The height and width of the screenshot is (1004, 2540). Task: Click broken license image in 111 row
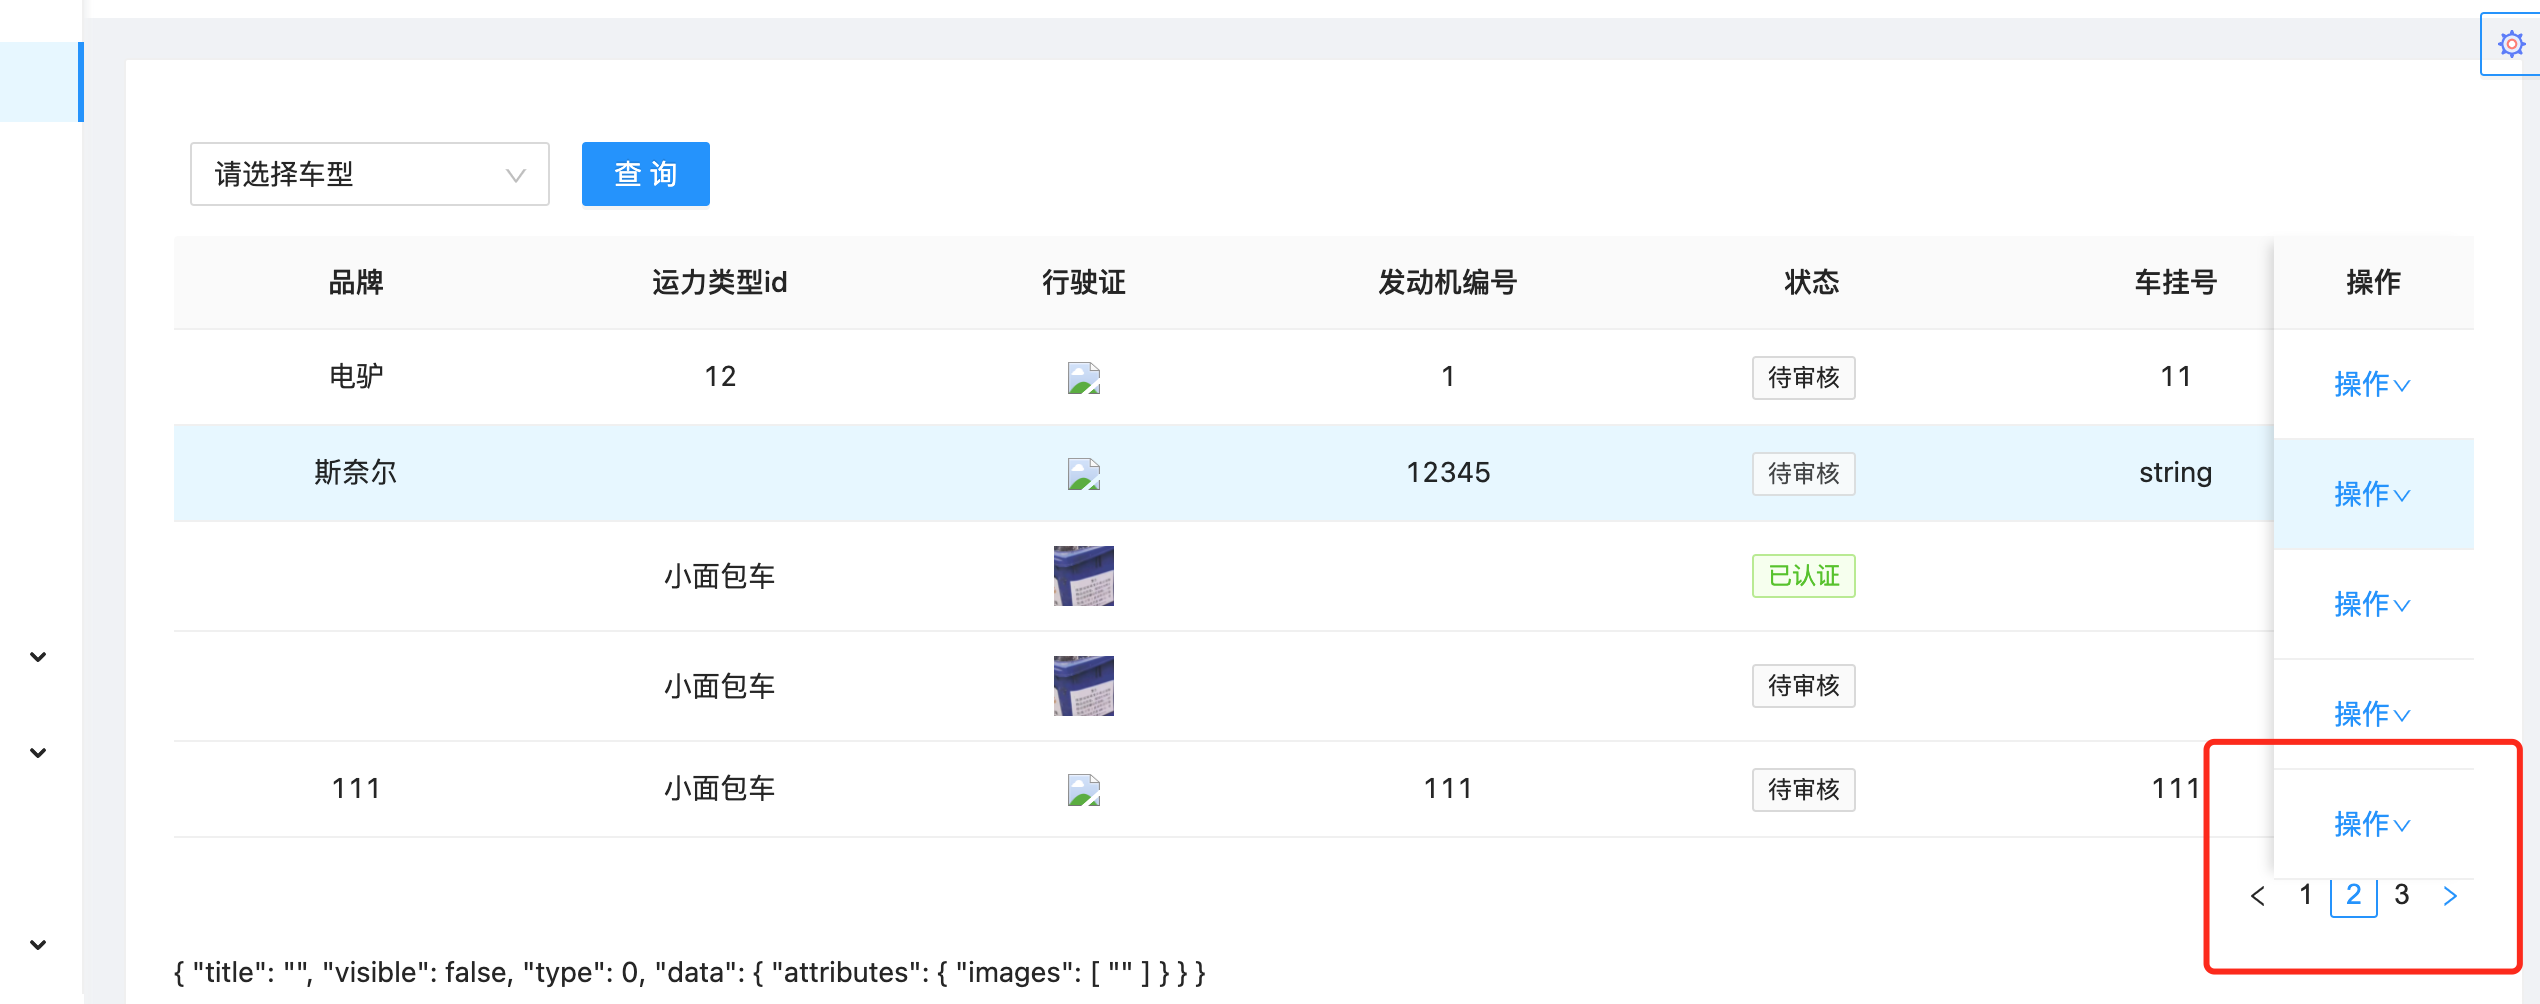point(1084,790)
